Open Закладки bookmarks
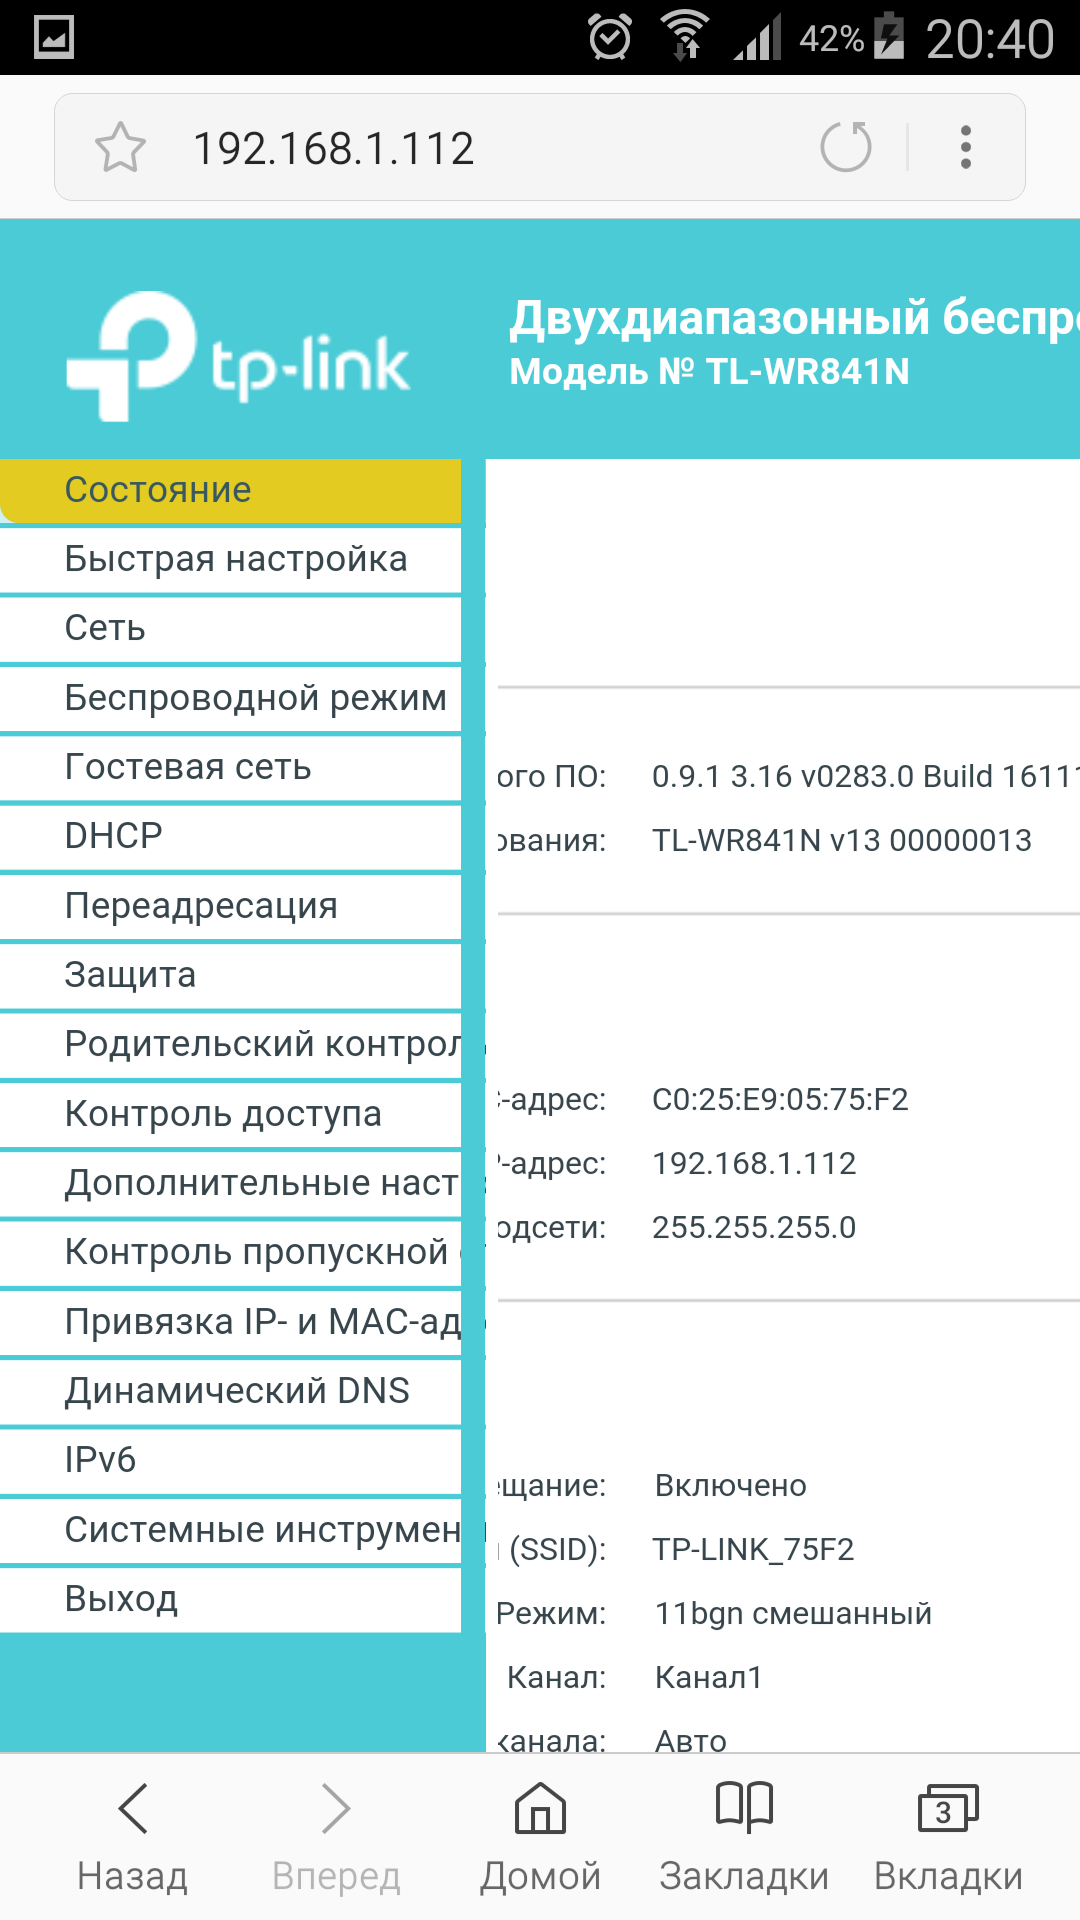 click(744, 1838)
